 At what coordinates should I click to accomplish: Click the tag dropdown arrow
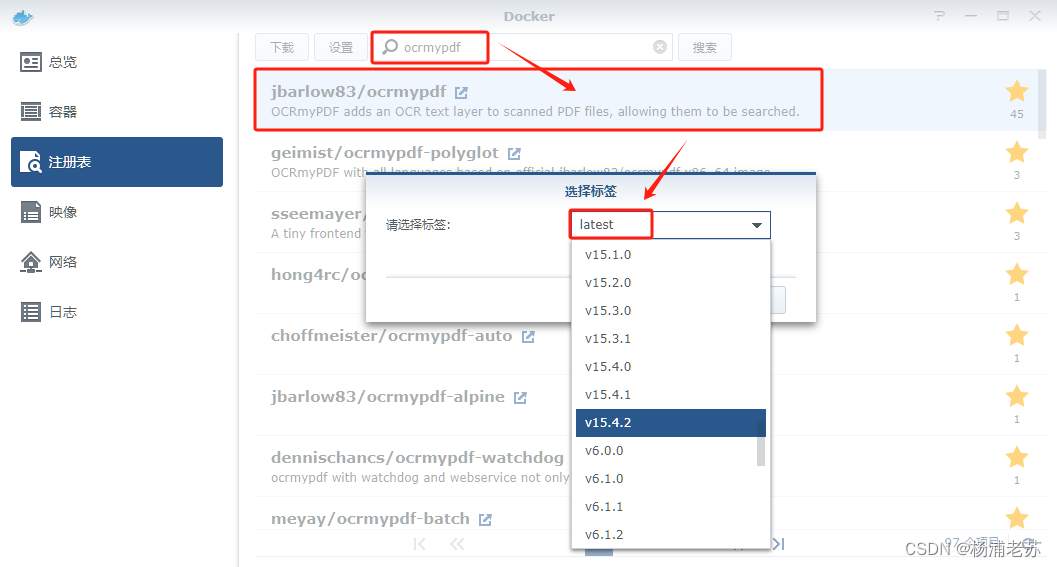(757, 225)
